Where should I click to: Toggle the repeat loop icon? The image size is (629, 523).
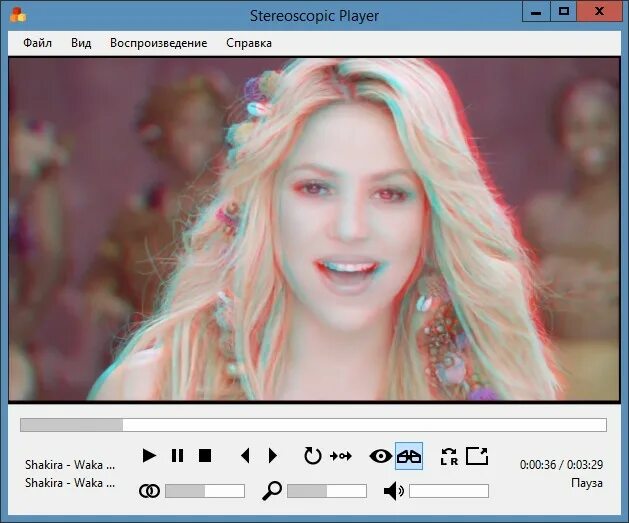tap(312, 456)
